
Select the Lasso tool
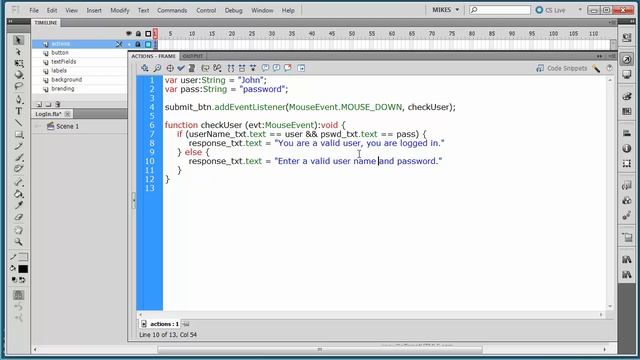(x=18, y=86)
